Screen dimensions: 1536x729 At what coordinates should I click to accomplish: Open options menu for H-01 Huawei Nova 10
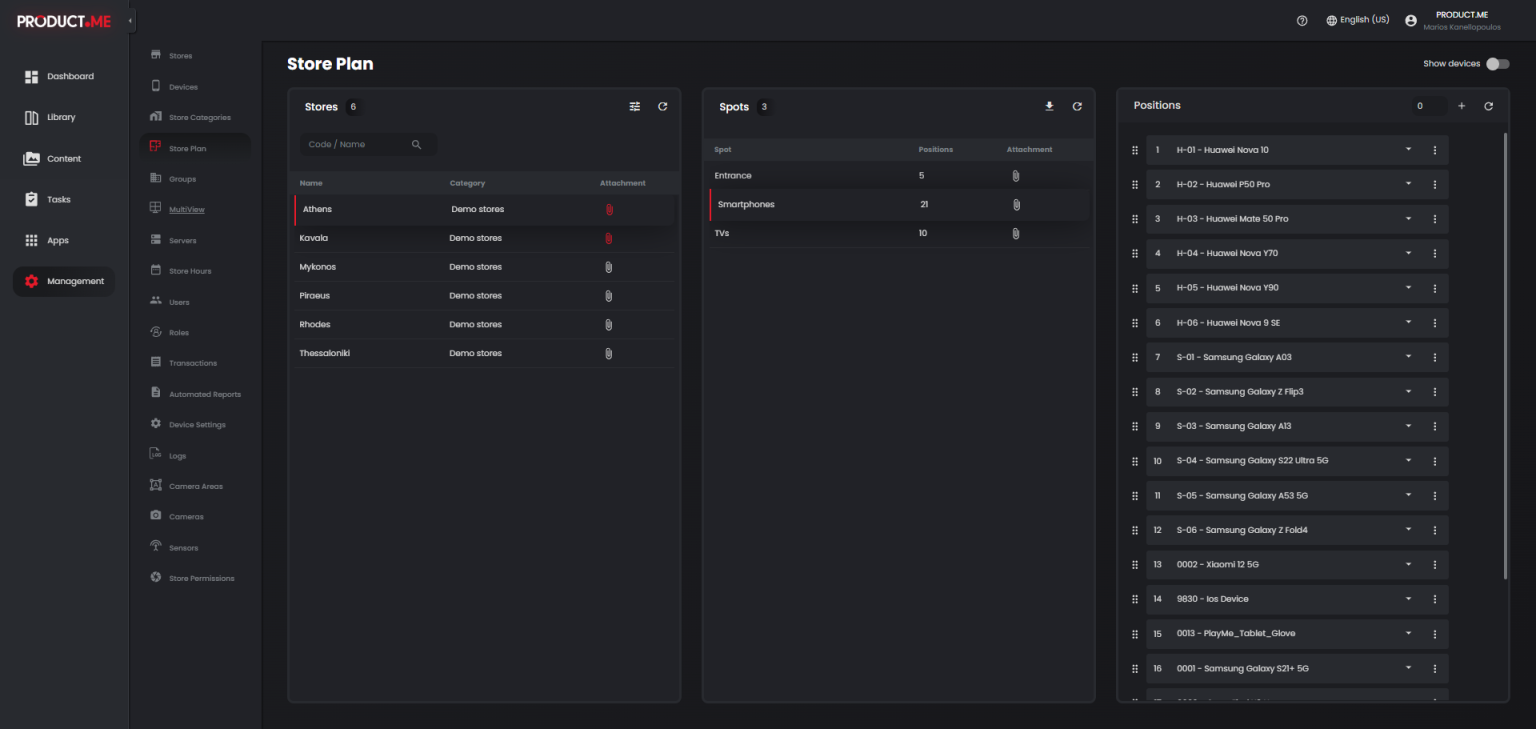point(1435,150)
